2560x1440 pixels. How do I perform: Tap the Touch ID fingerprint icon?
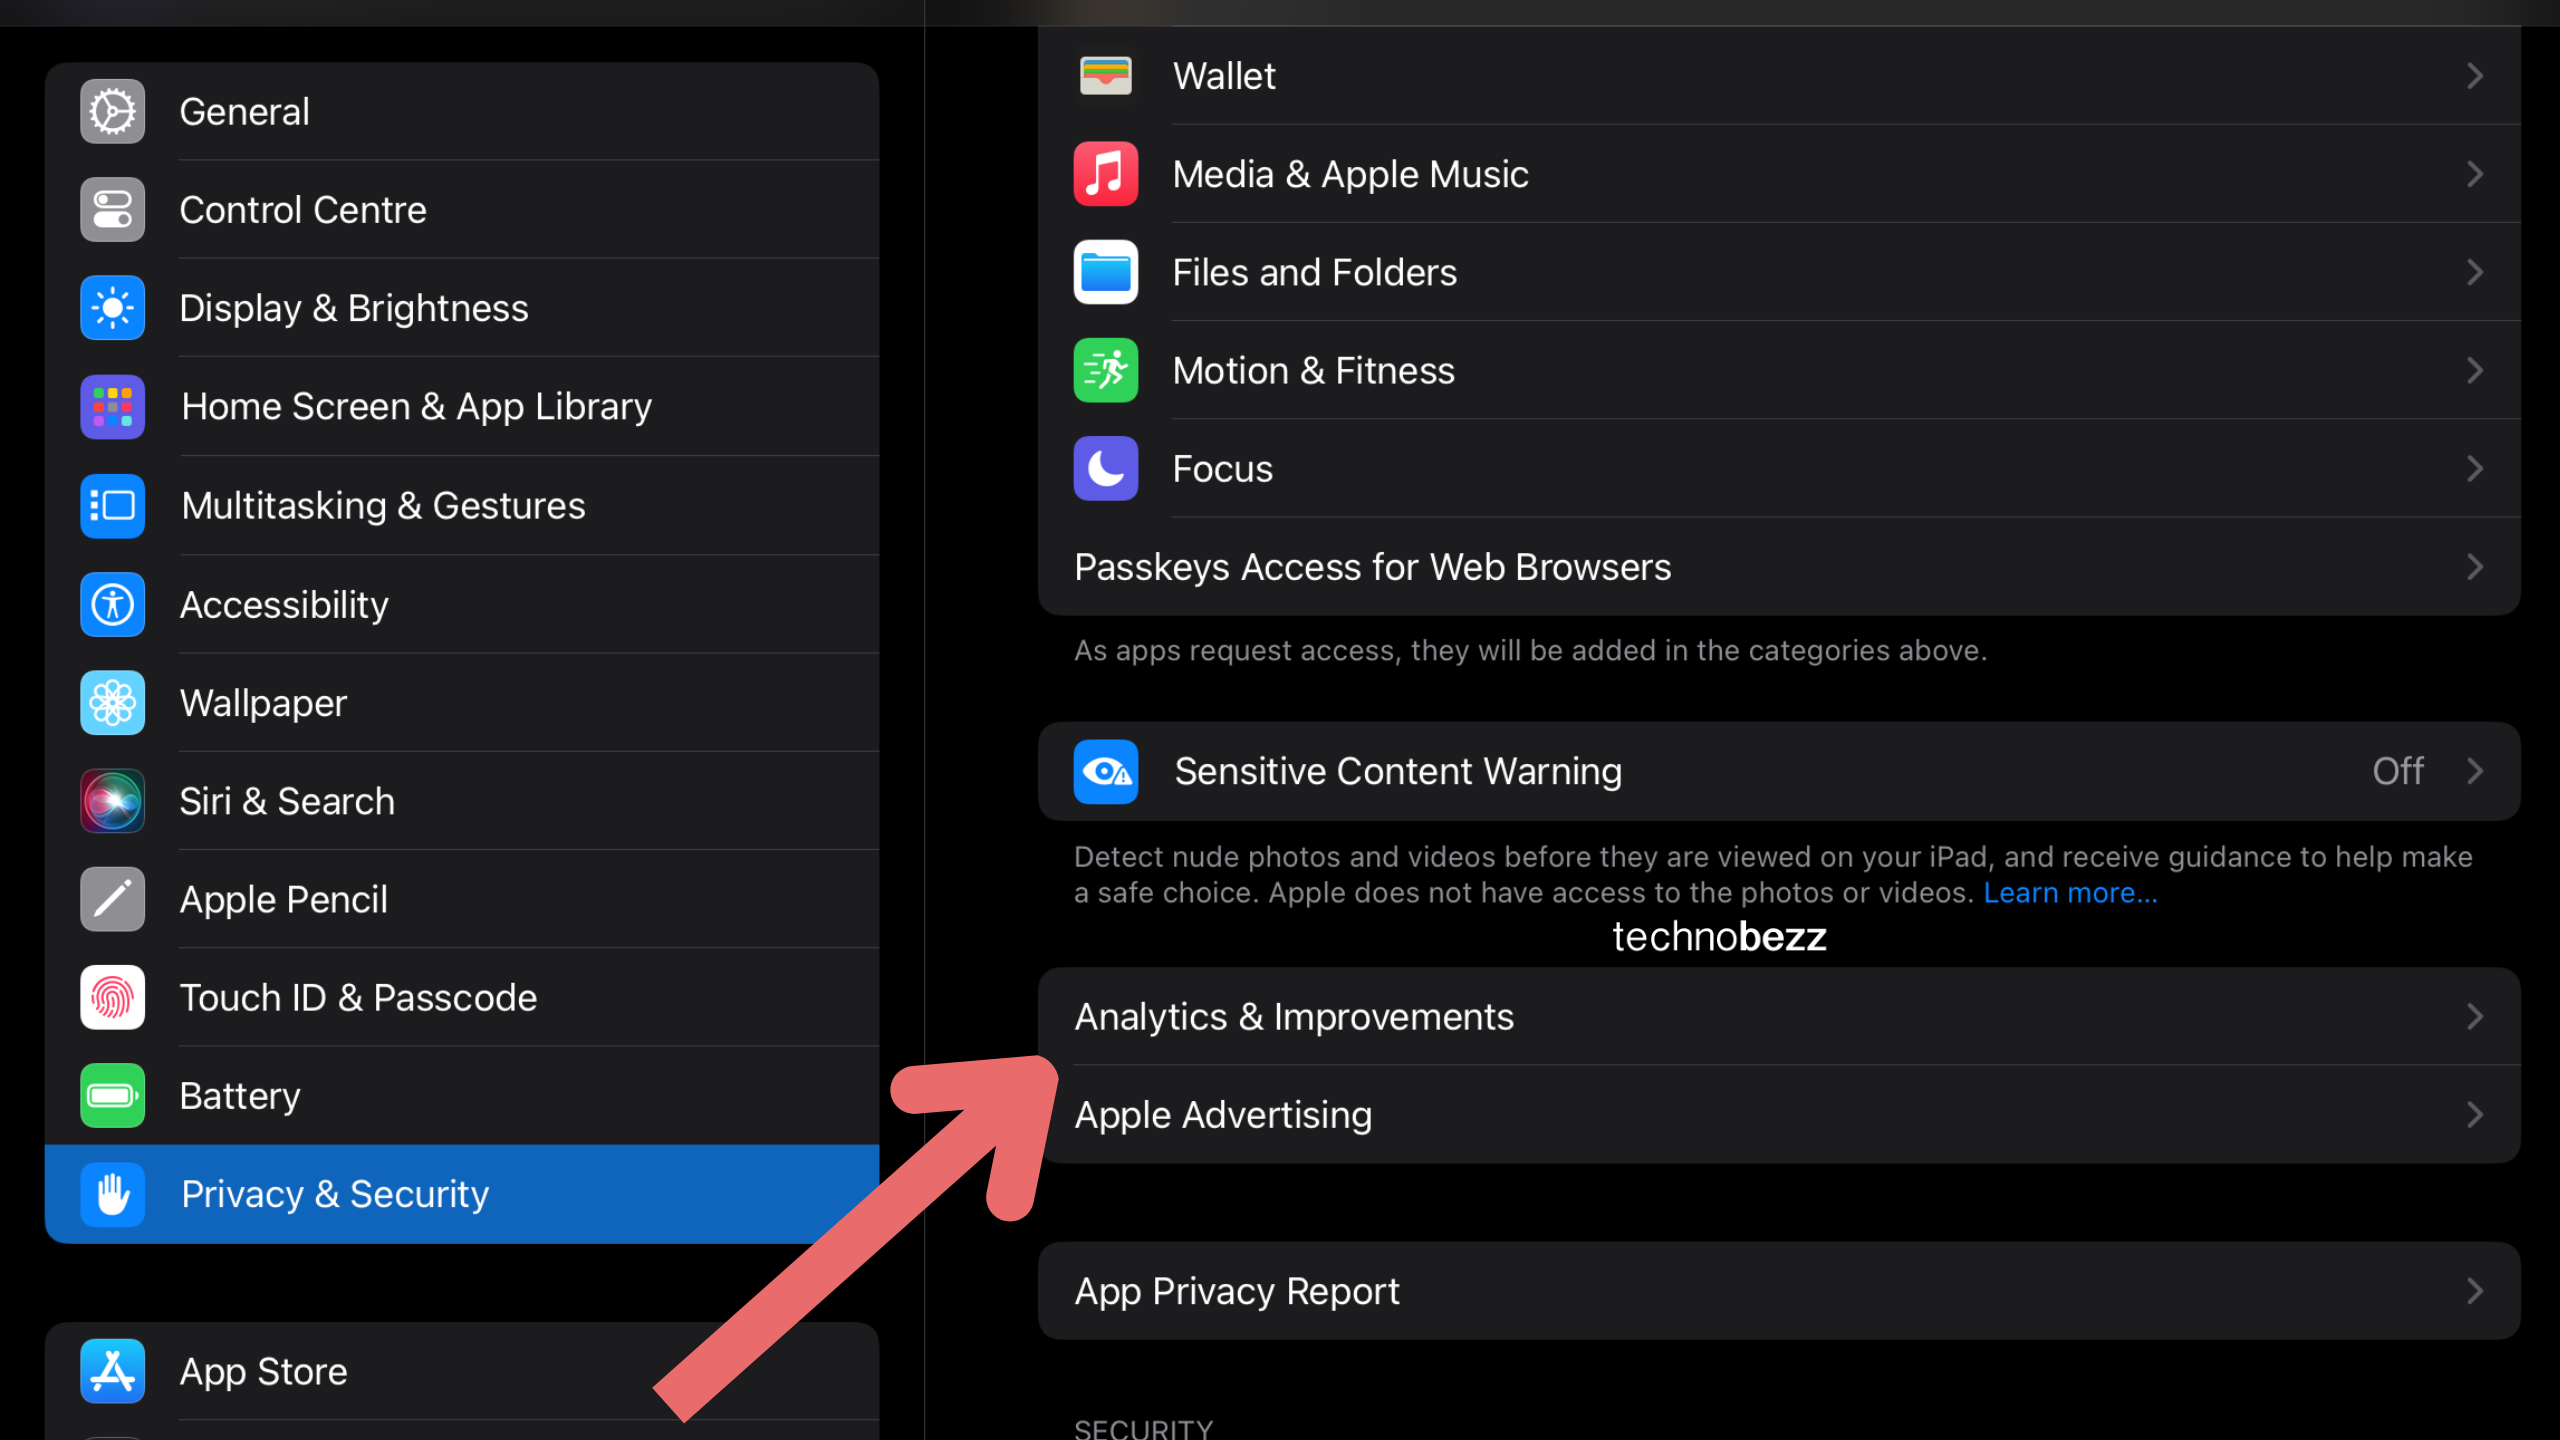coord(112,997)
